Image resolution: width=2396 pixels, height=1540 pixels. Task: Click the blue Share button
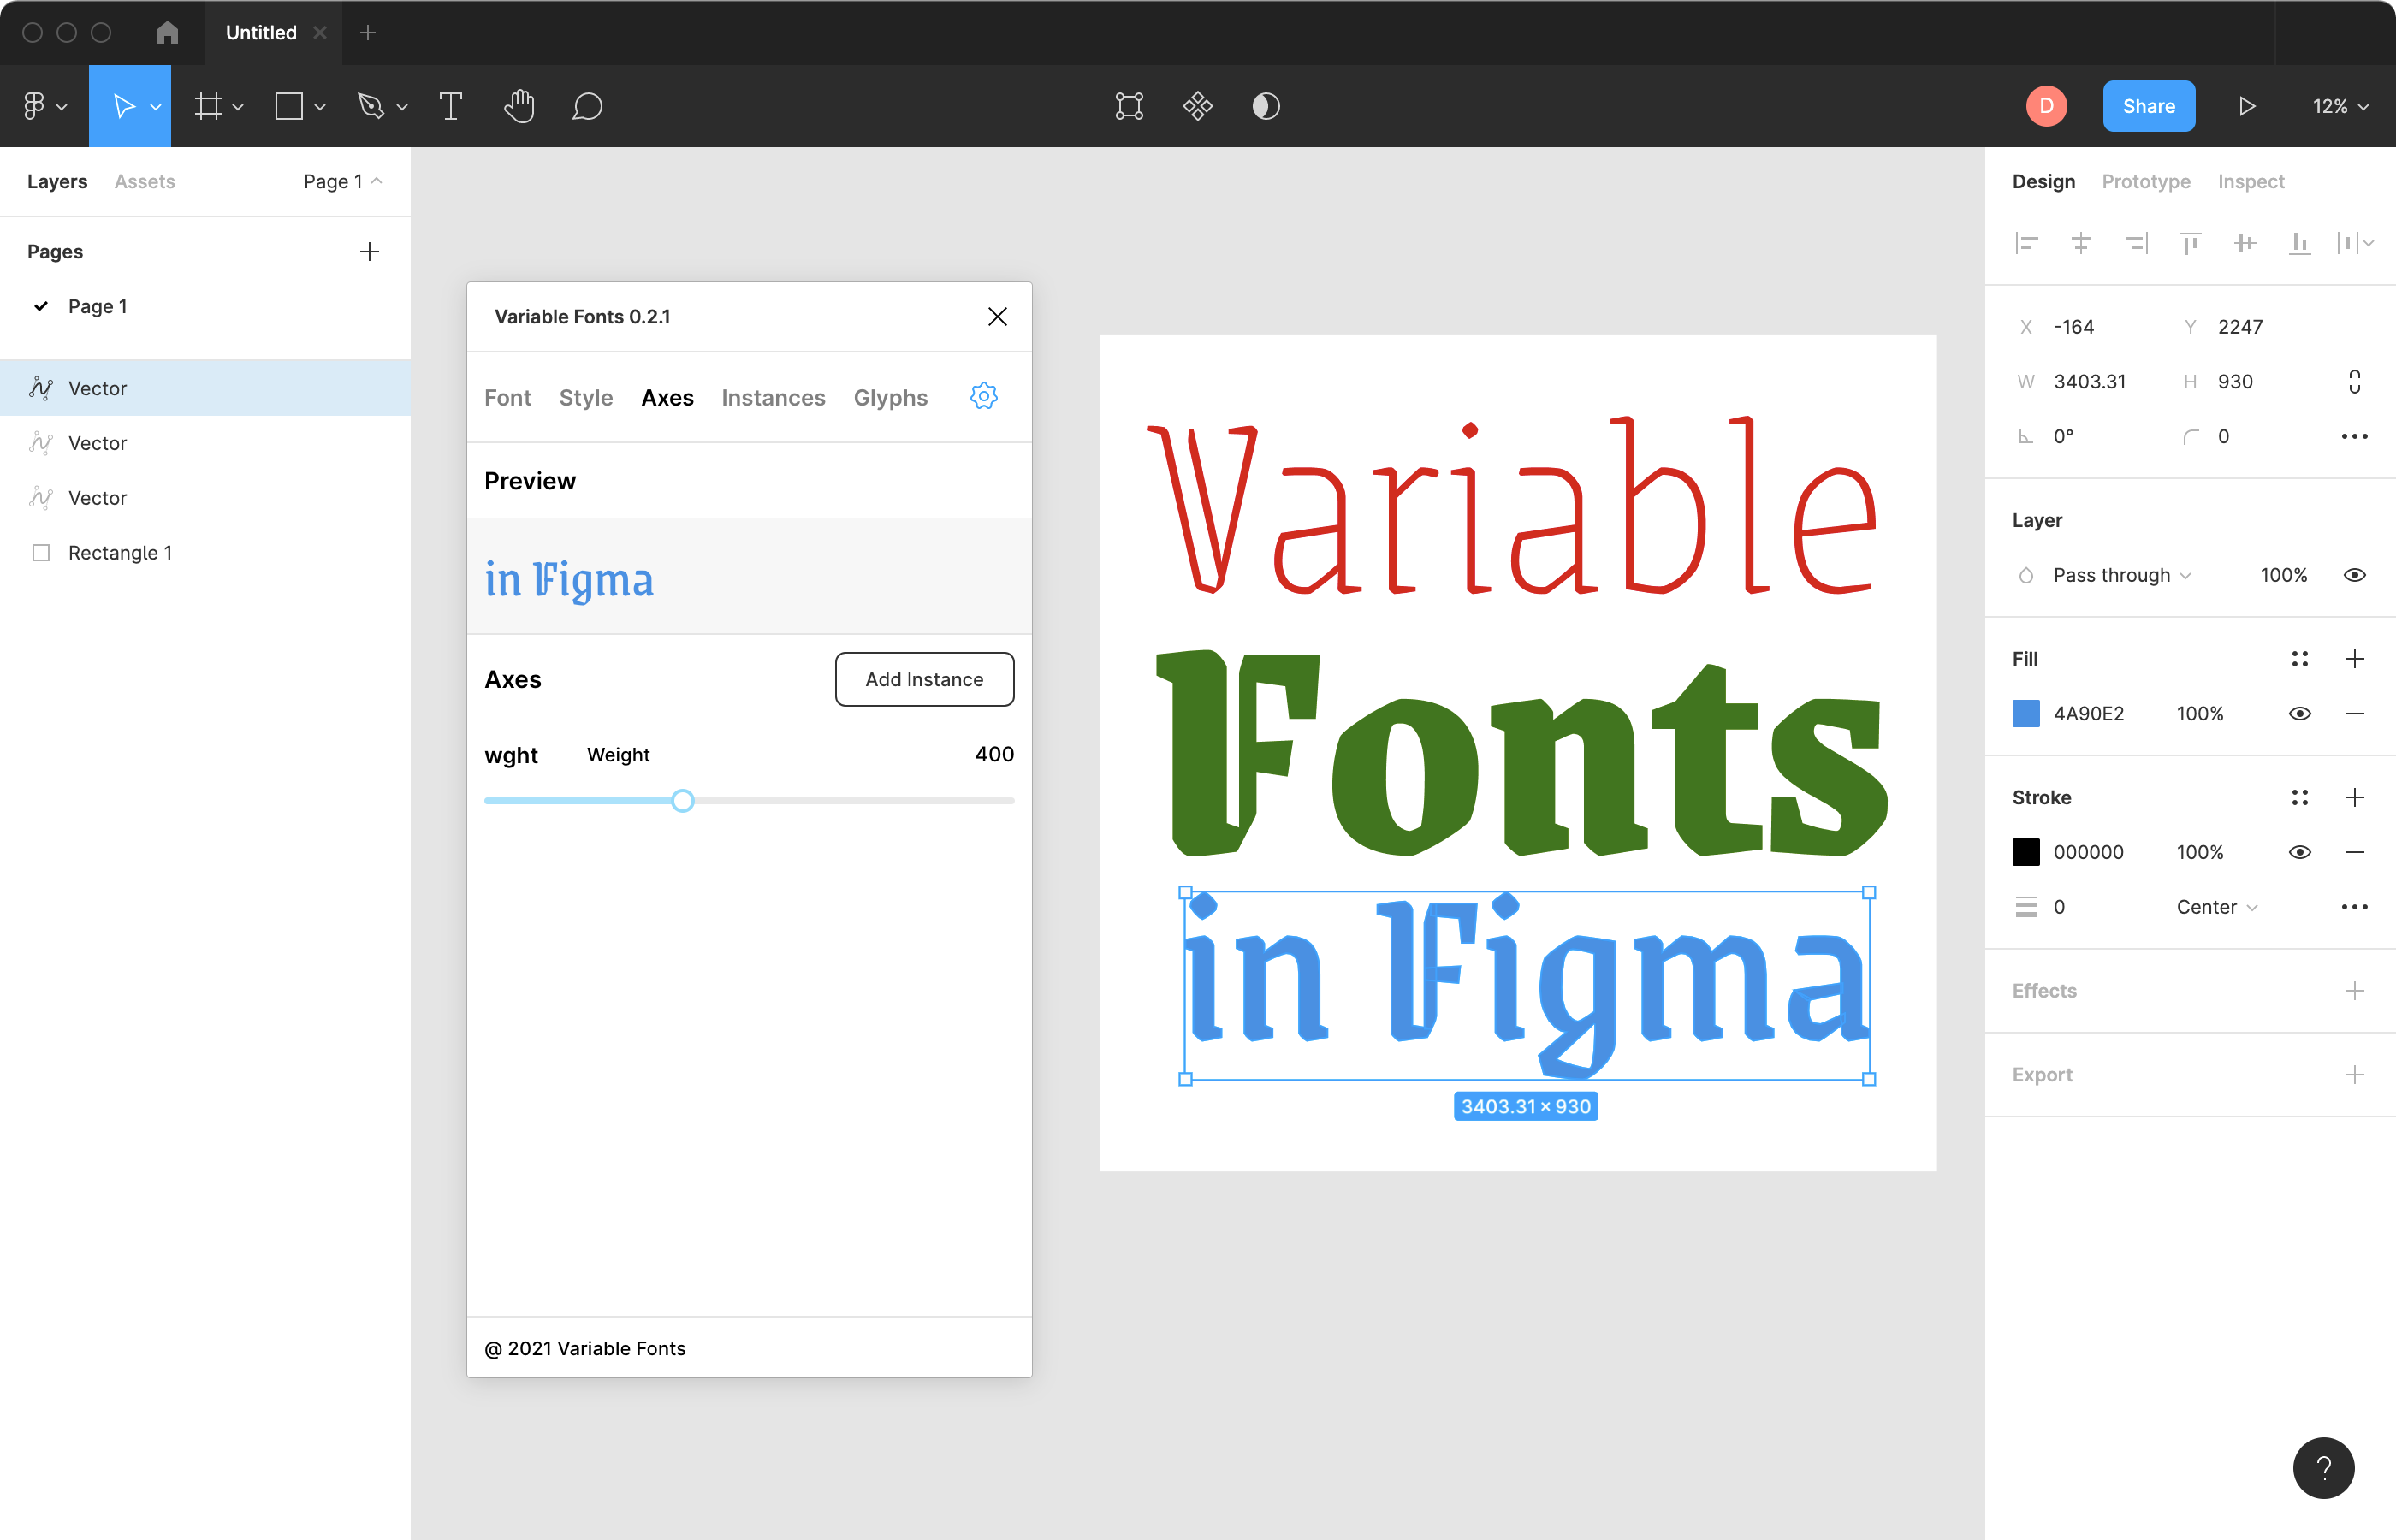pyautogui.click(x=2148, y=106)
